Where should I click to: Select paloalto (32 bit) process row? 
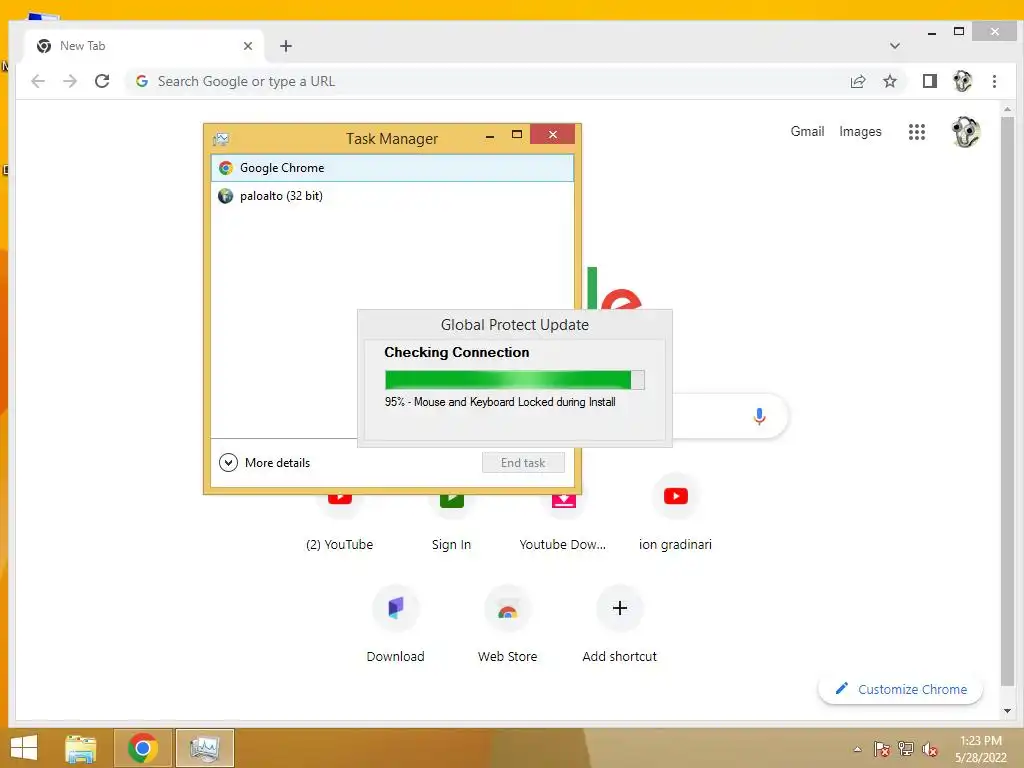point(392,196)
